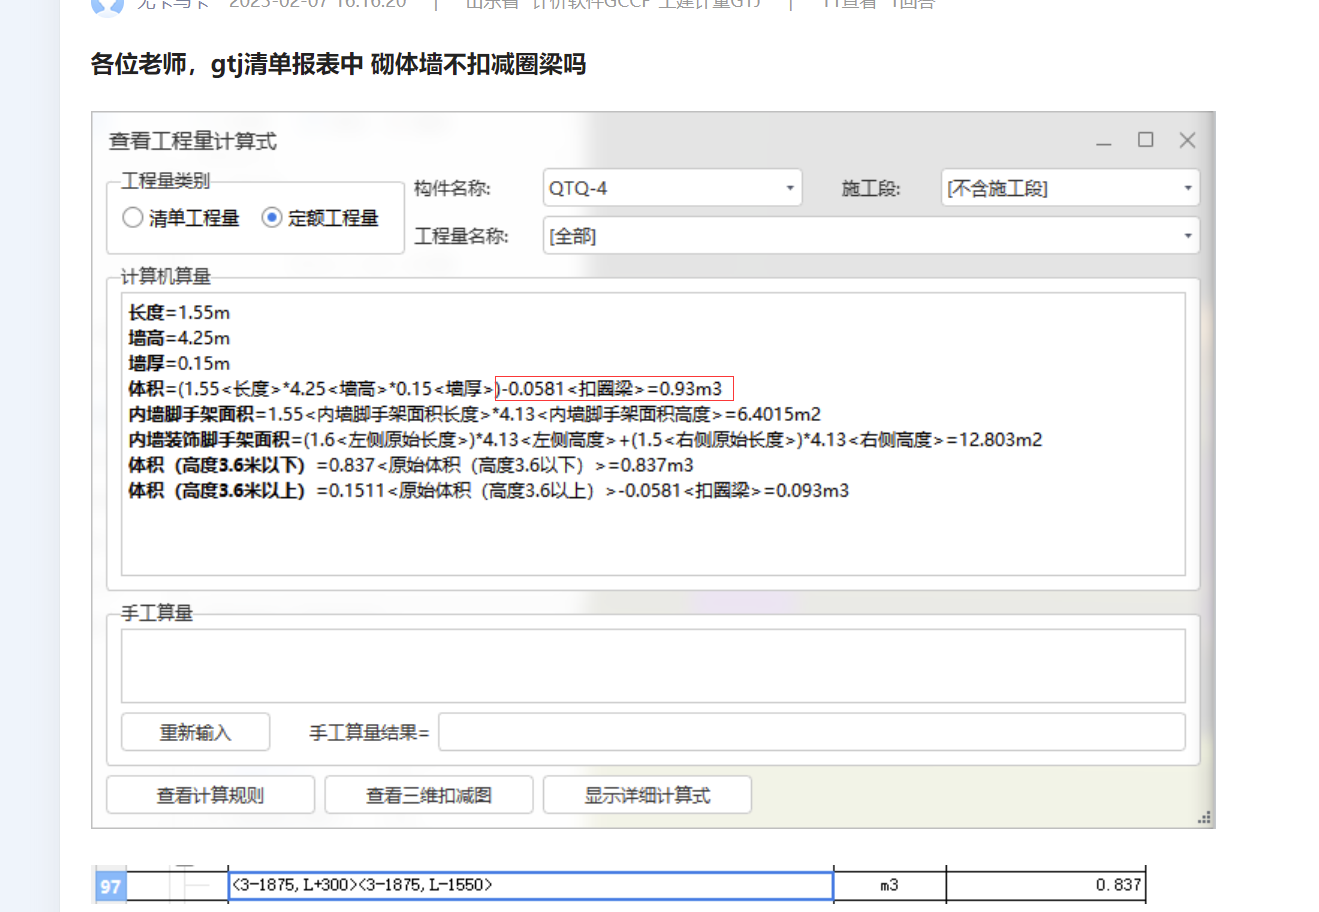
Task: Click the 墙厚=0.15m line
Action: coord(179,363)
